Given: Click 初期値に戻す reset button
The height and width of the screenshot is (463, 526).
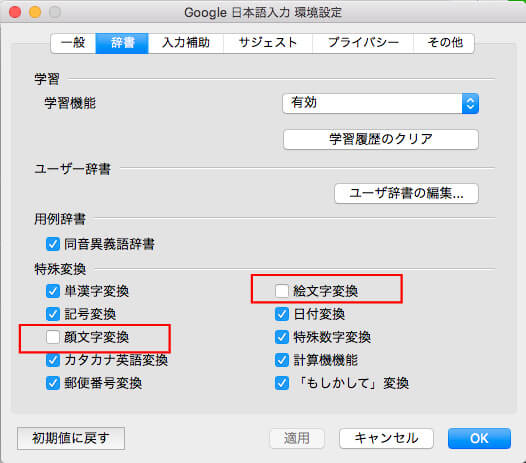Looking at the screenshot, I should tap(71, 438).
